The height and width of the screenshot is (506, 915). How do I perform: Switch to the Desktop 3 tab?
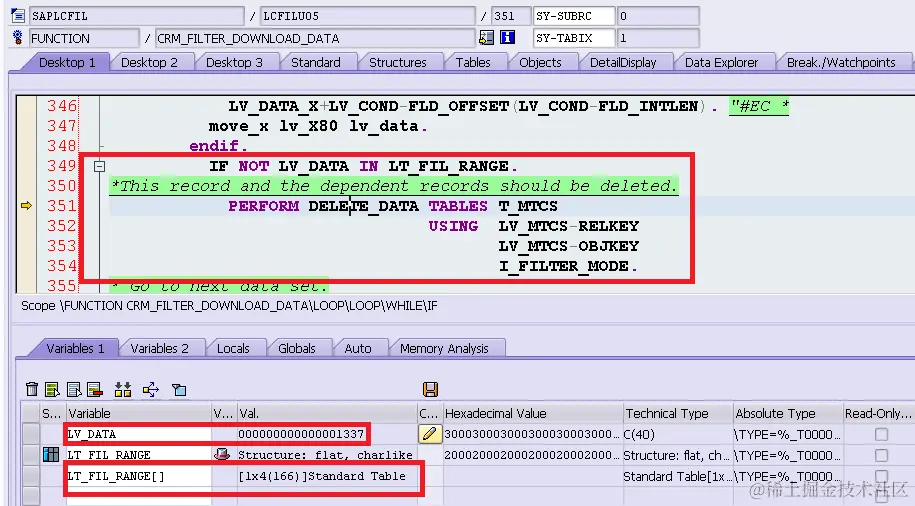click(234, 62)
